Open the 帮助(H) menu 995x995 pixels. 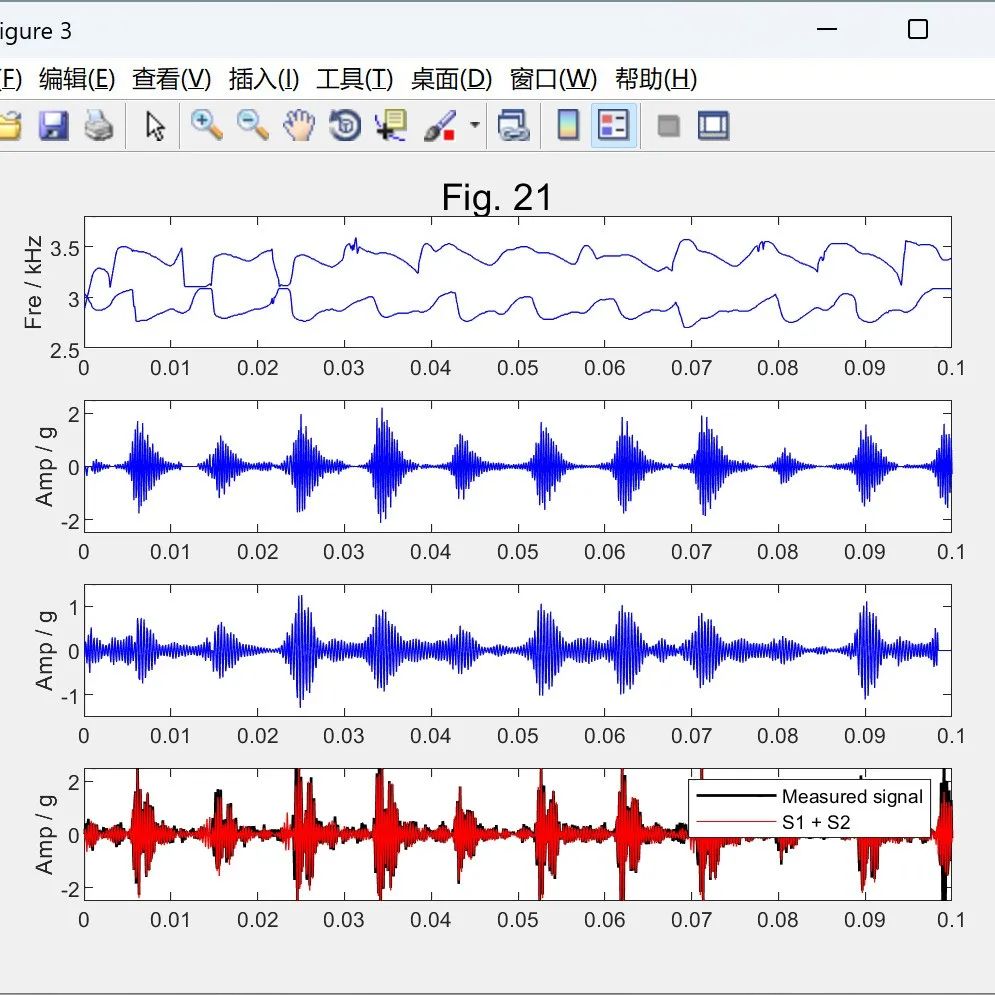click(656, 79)
